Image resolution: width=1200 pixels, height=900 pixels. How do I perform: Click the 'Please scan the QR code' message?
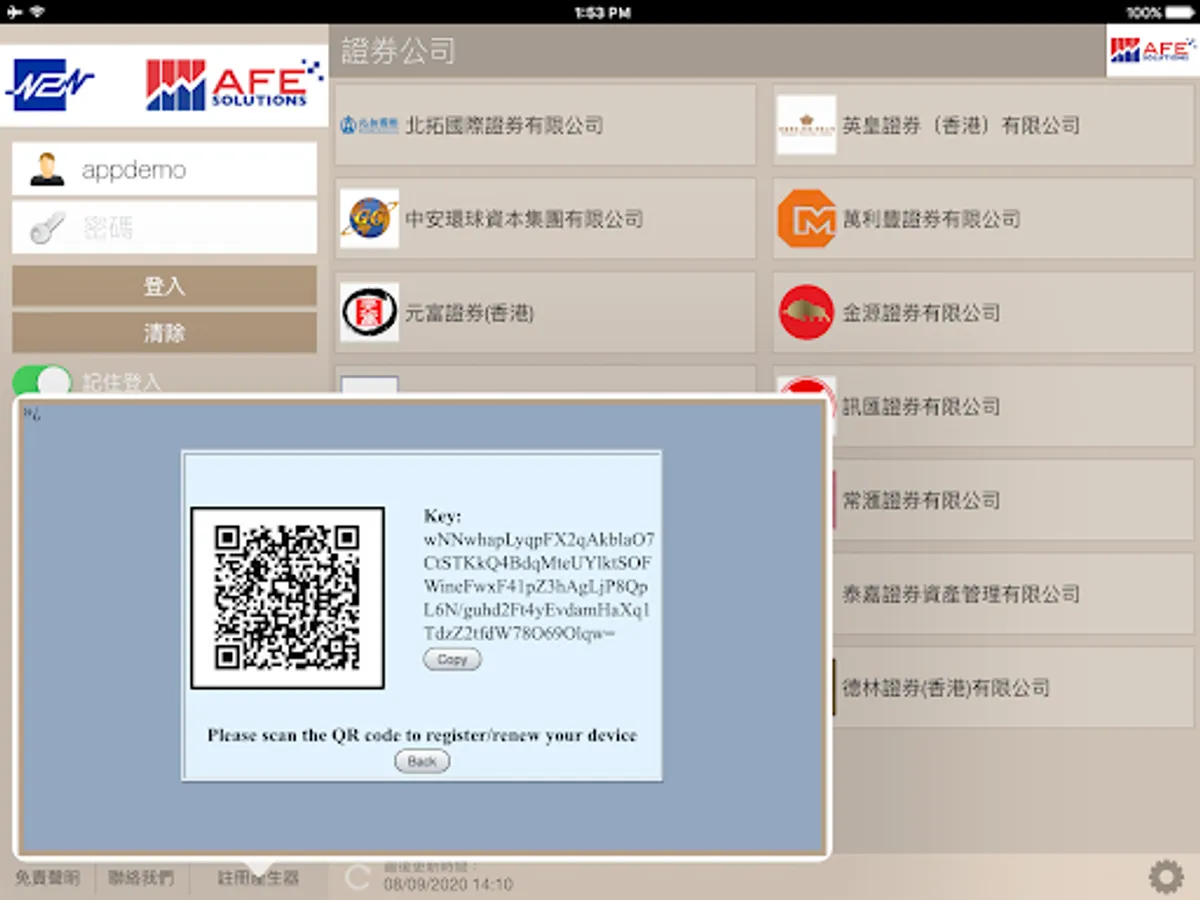click(x=422, y=735)
